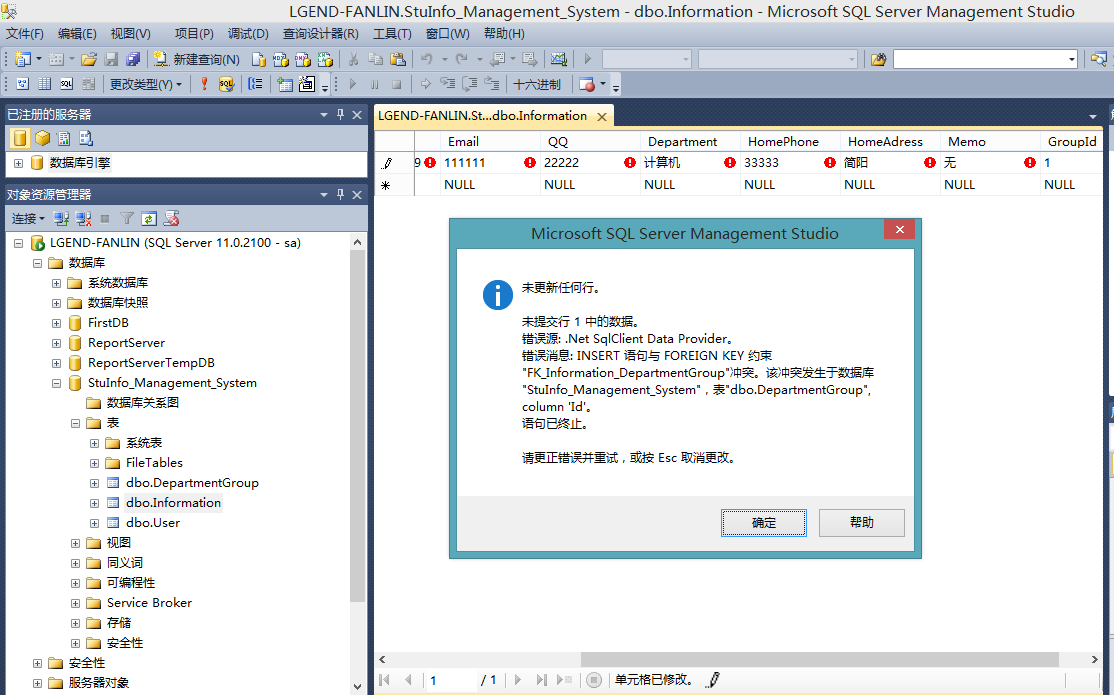Open the Registered Servers panel options dropdown
1114x695 pixels.
[x=324, y=114]
